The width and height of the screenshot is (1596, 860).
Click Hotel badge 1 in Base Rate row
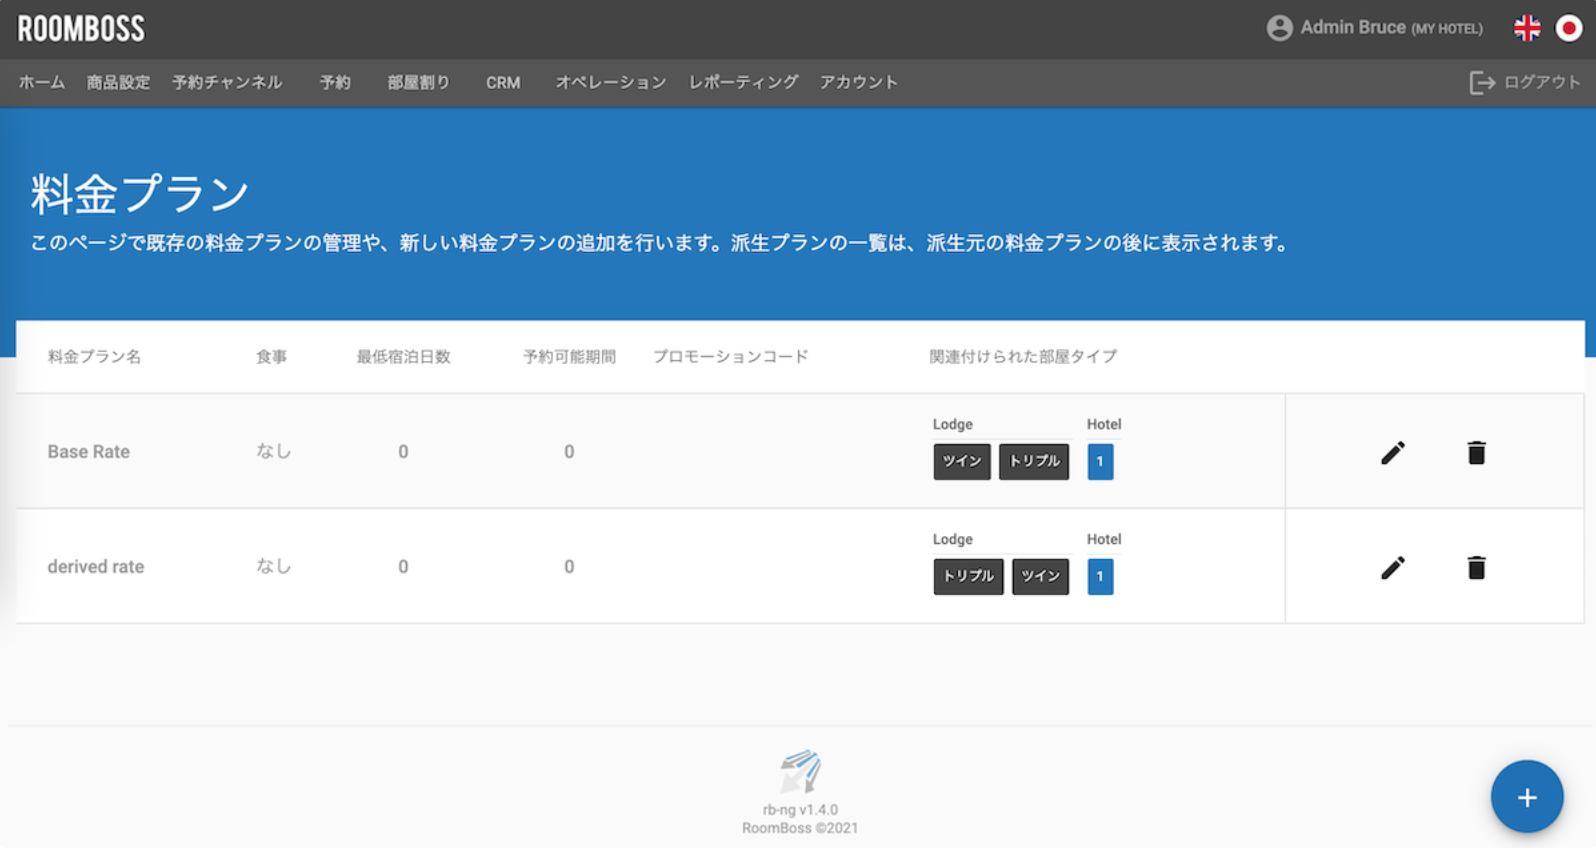pyautogui.click(x=1100, y=461)
